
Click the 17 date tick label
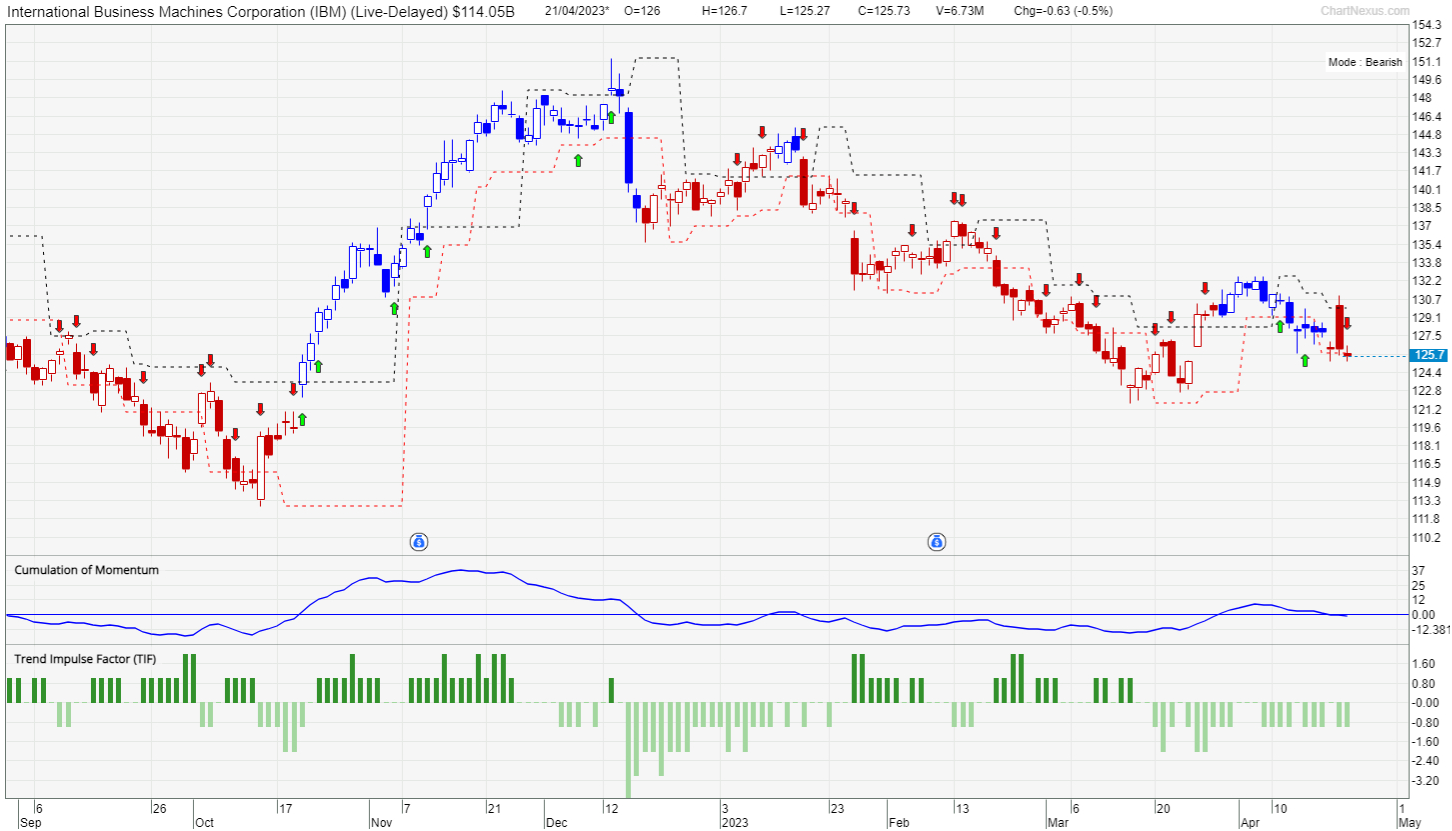tap(285, 808)
